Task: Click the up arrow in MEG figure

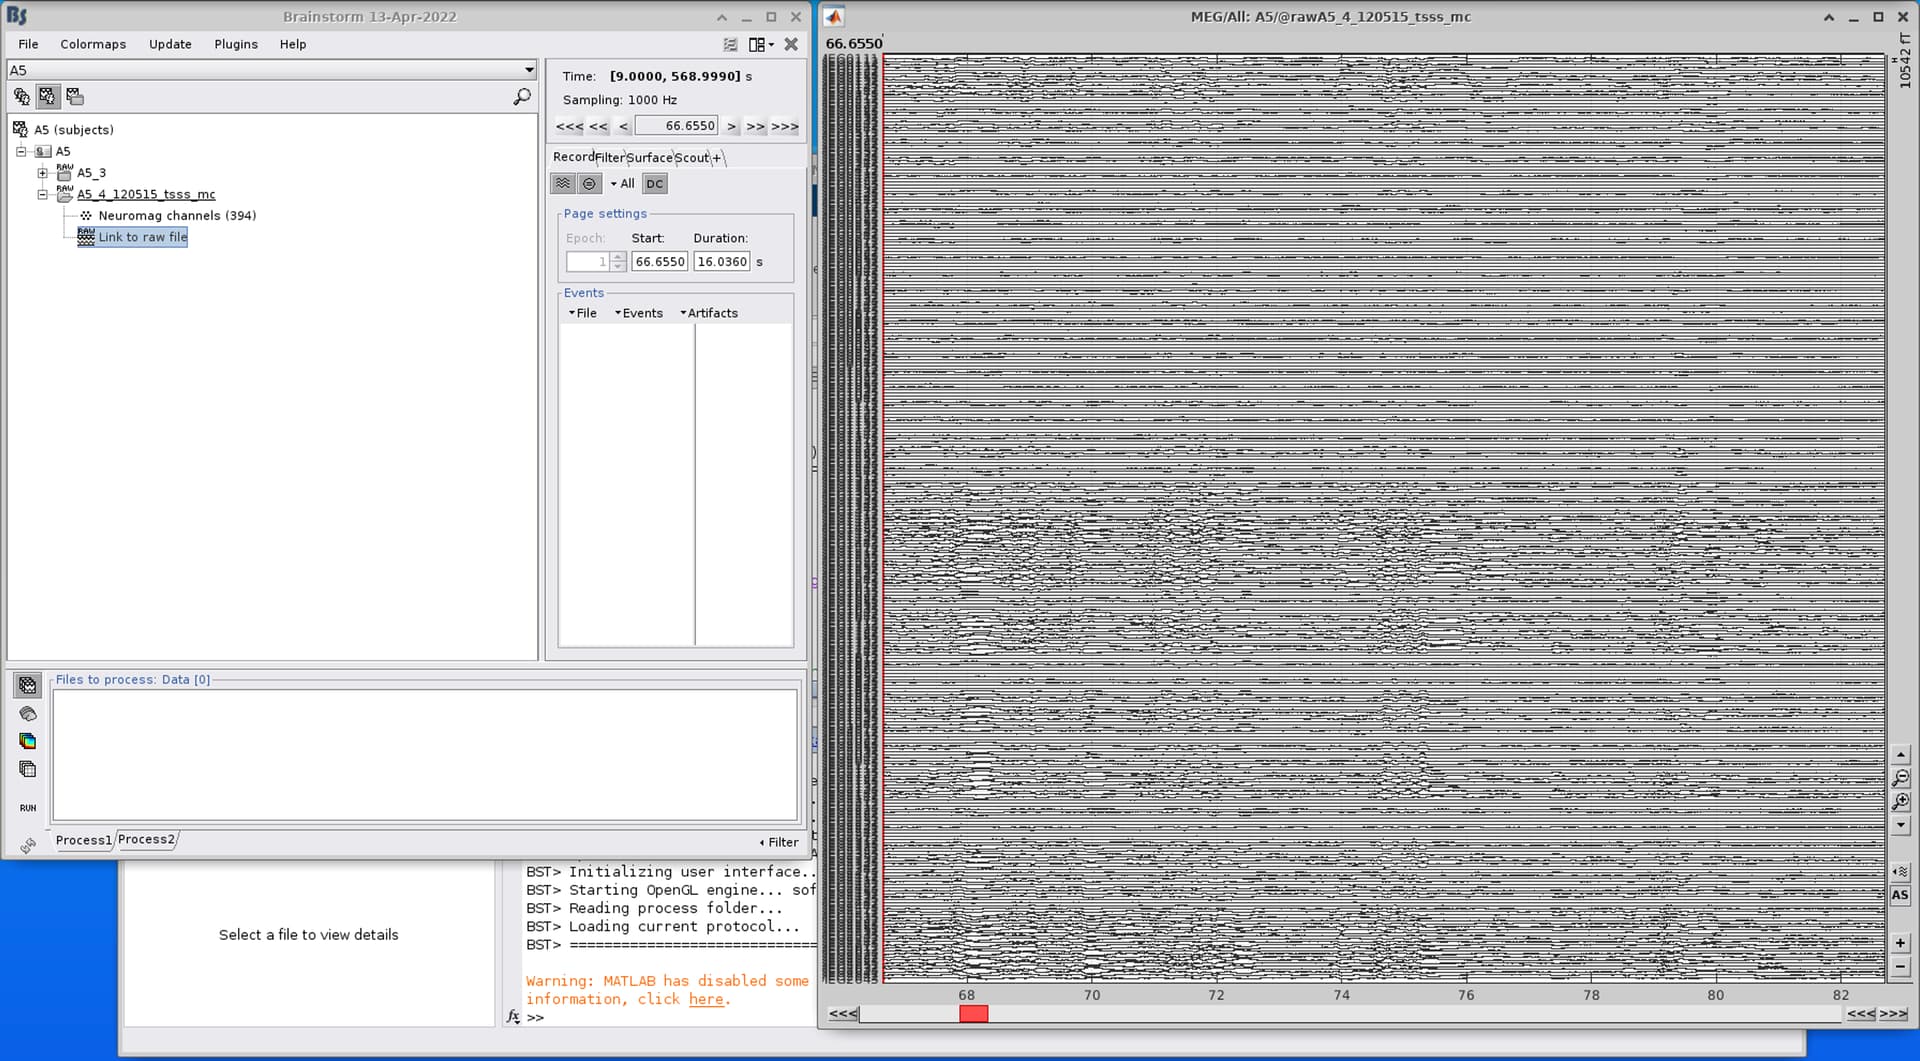Action: [x=1901, y=755]
